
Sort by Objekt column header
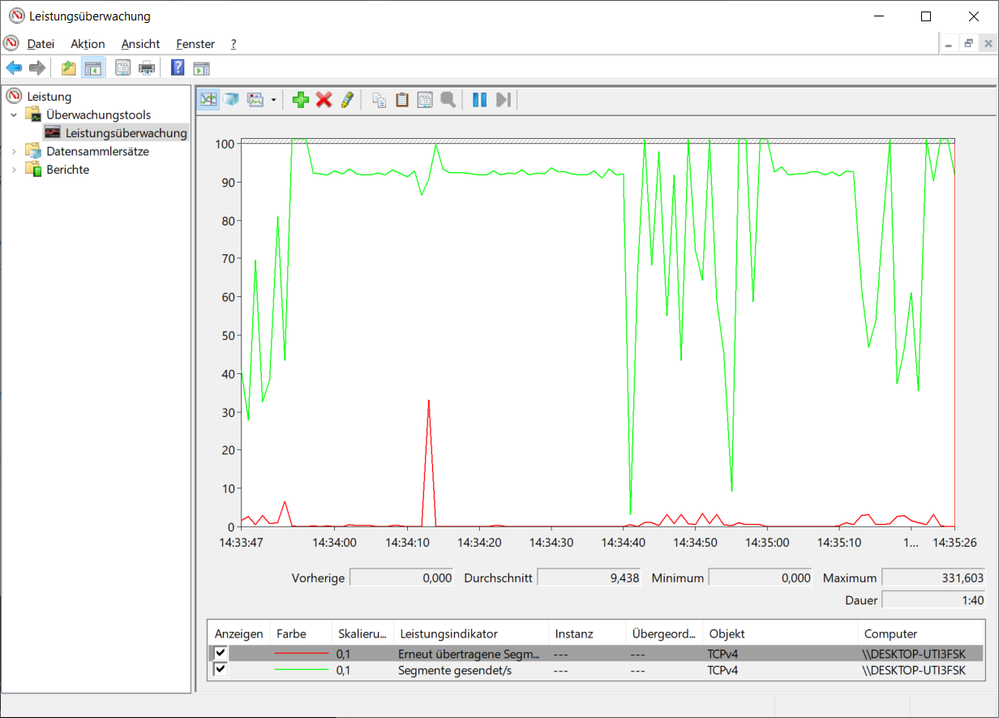click(x=780, y=634)
